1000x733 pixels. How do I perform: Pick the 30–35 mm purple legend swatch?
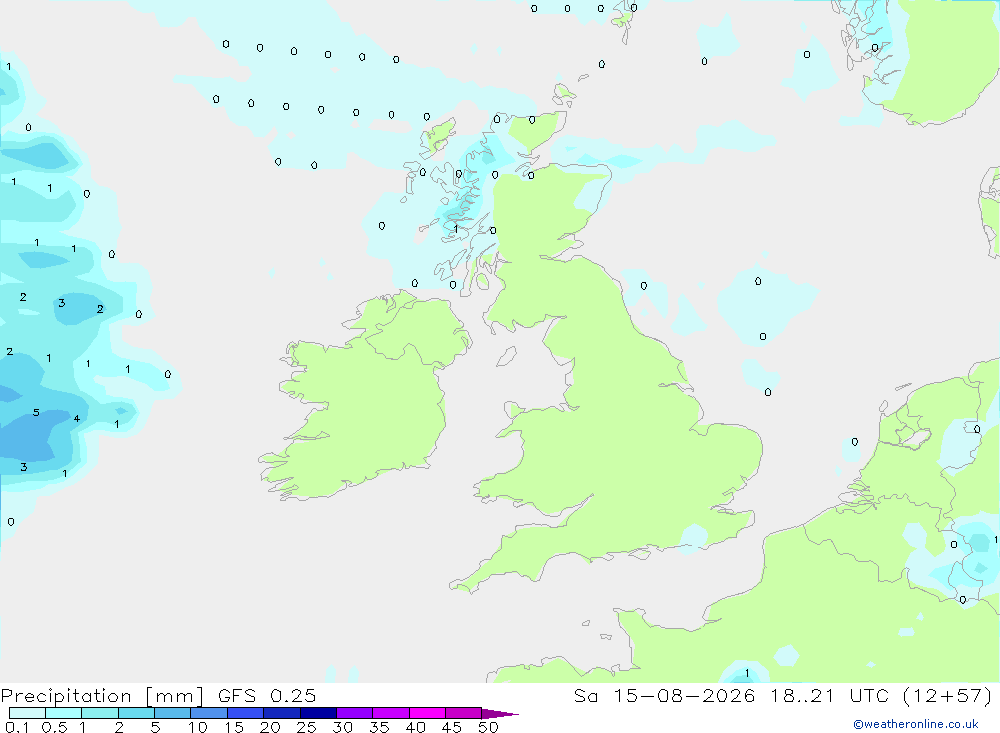[354, 713]
